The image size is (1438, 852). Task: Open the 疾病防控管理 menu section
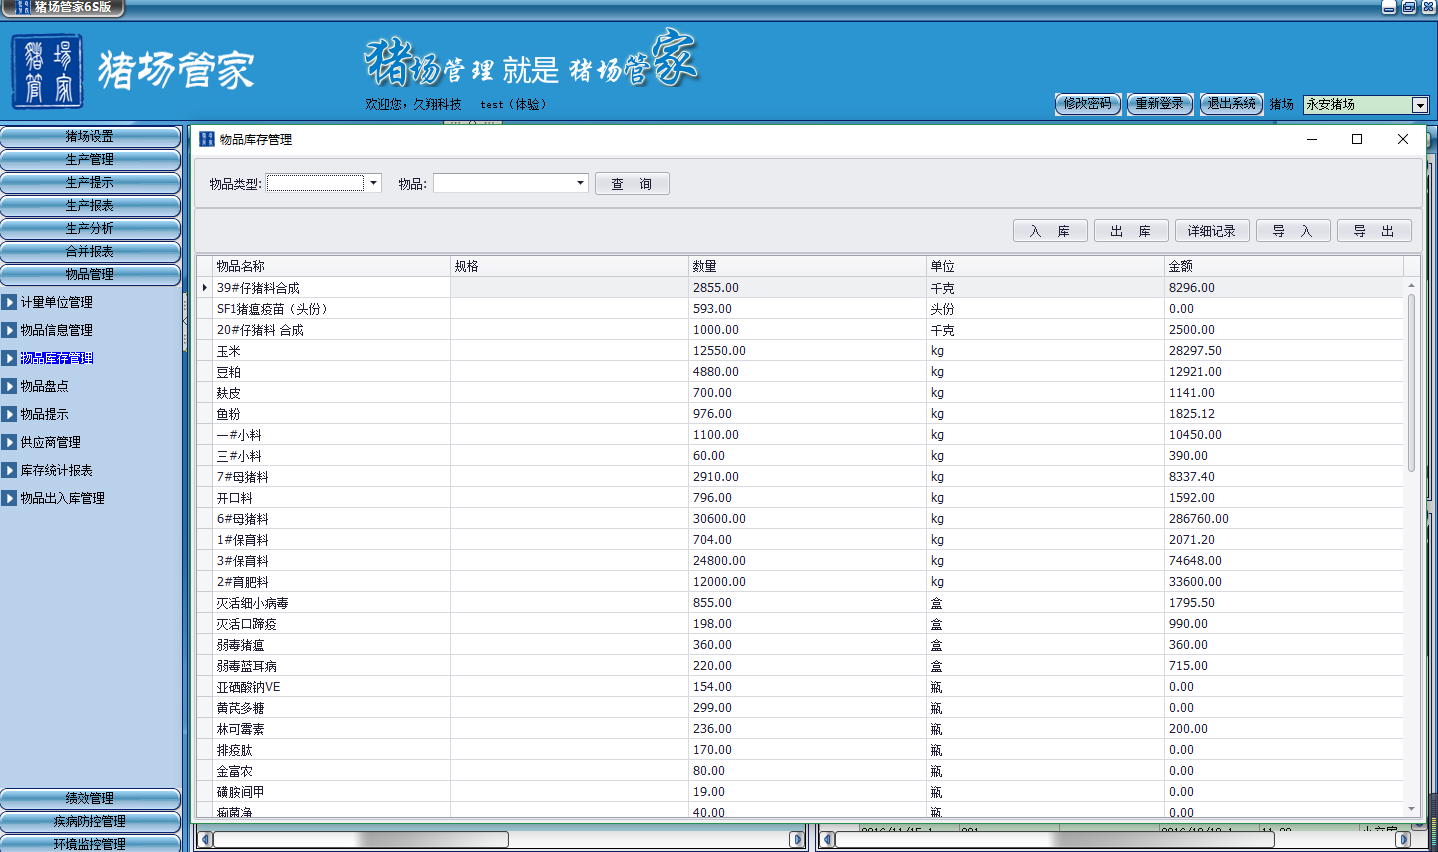[x=90, y=821]
